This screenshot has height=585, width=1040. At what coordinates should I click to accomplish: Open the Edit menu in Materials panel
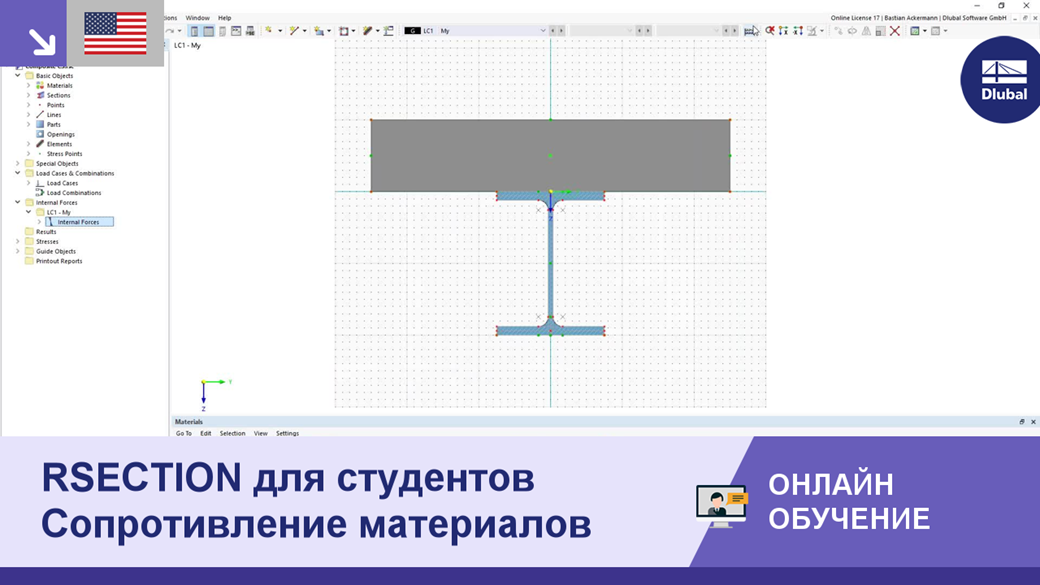tap(206, 433)
